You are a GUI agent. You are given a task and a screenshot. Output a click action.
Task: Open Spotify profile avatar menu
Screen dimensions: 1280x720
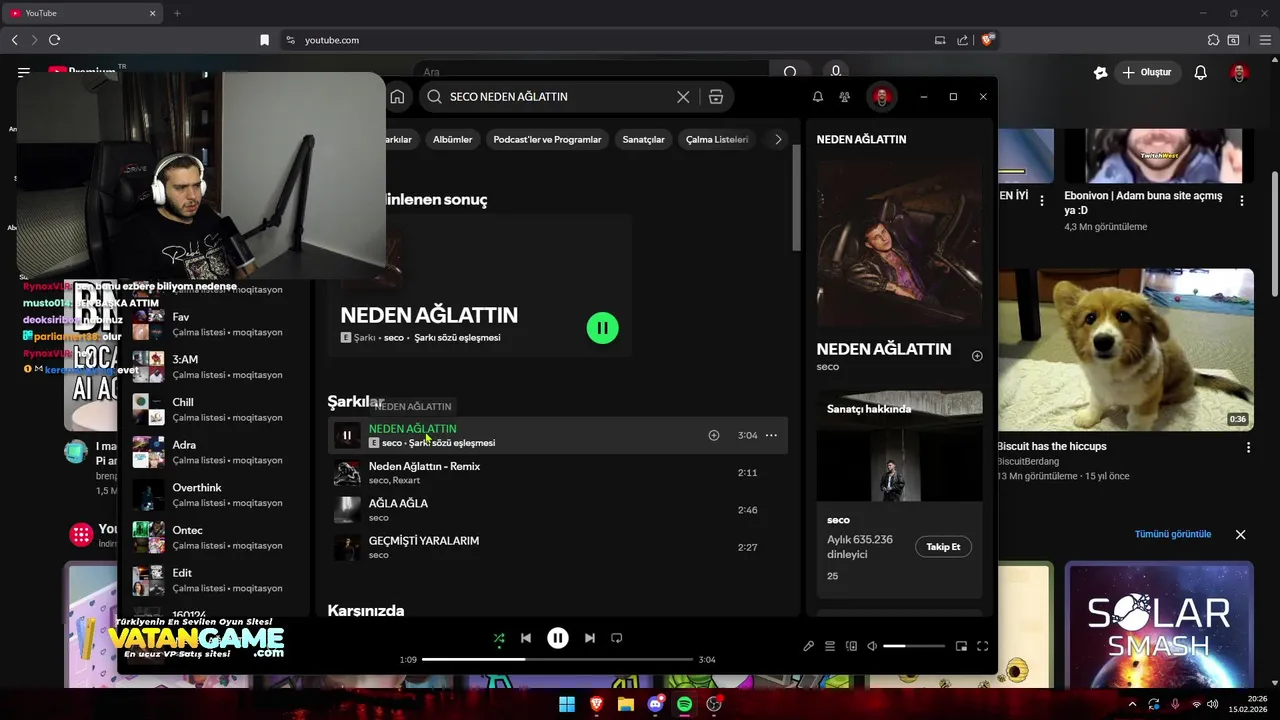pos(881,97)
